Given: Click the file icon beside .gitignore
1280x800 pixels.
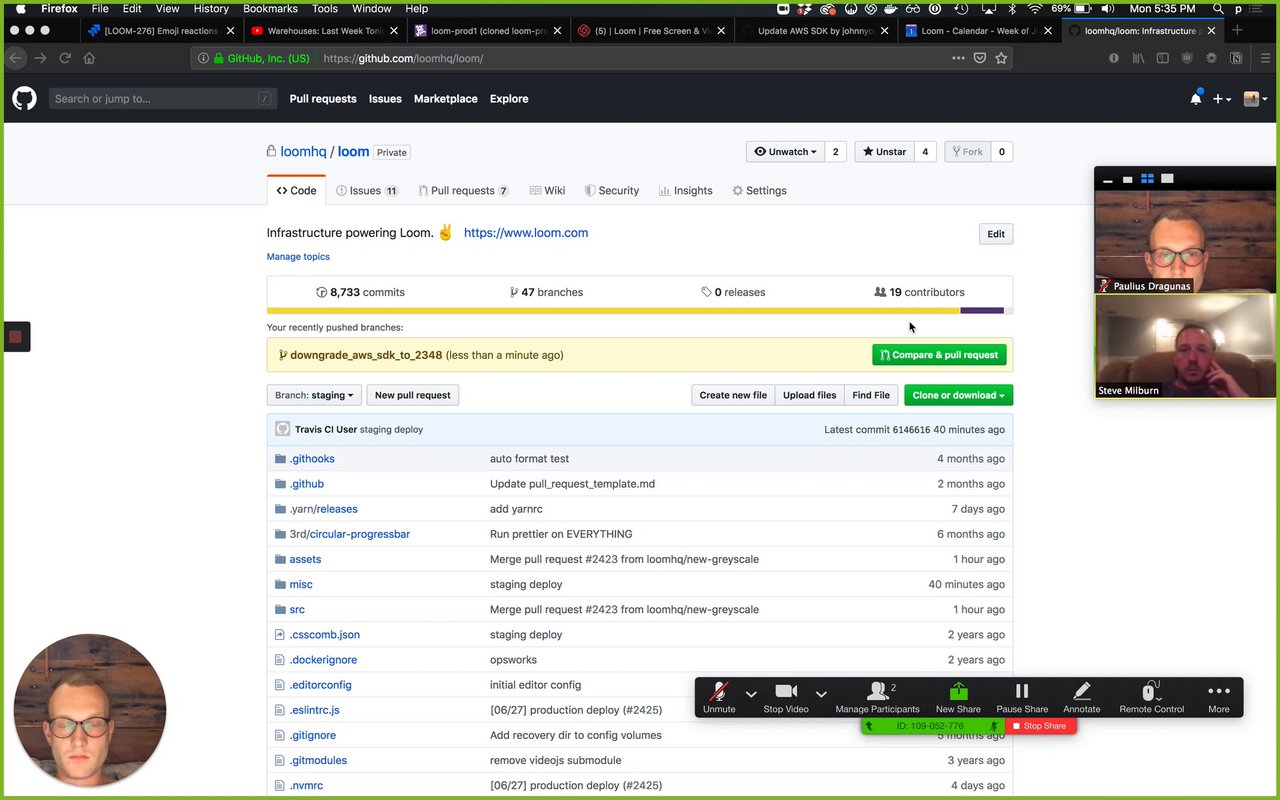Looking at the screenshot, I should (280, 735).
